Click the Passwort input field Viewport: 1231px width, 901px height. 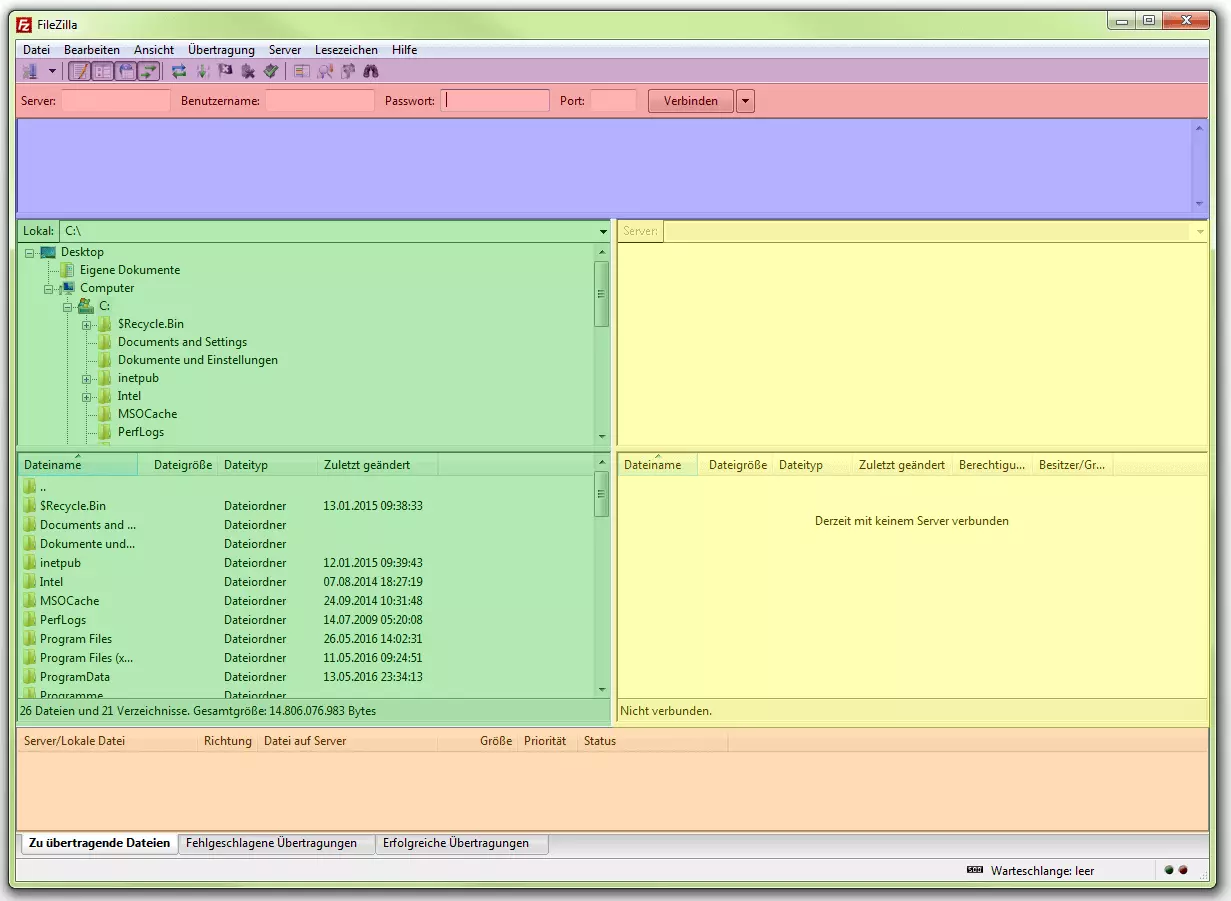[496, 101]
